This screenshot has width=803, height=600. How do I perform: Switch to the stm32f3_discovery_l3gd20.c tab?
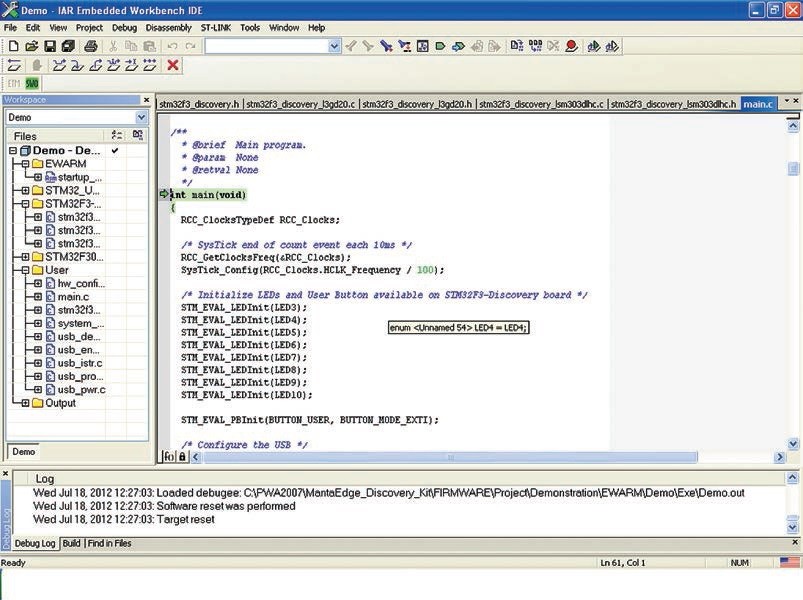pos(301,104)
